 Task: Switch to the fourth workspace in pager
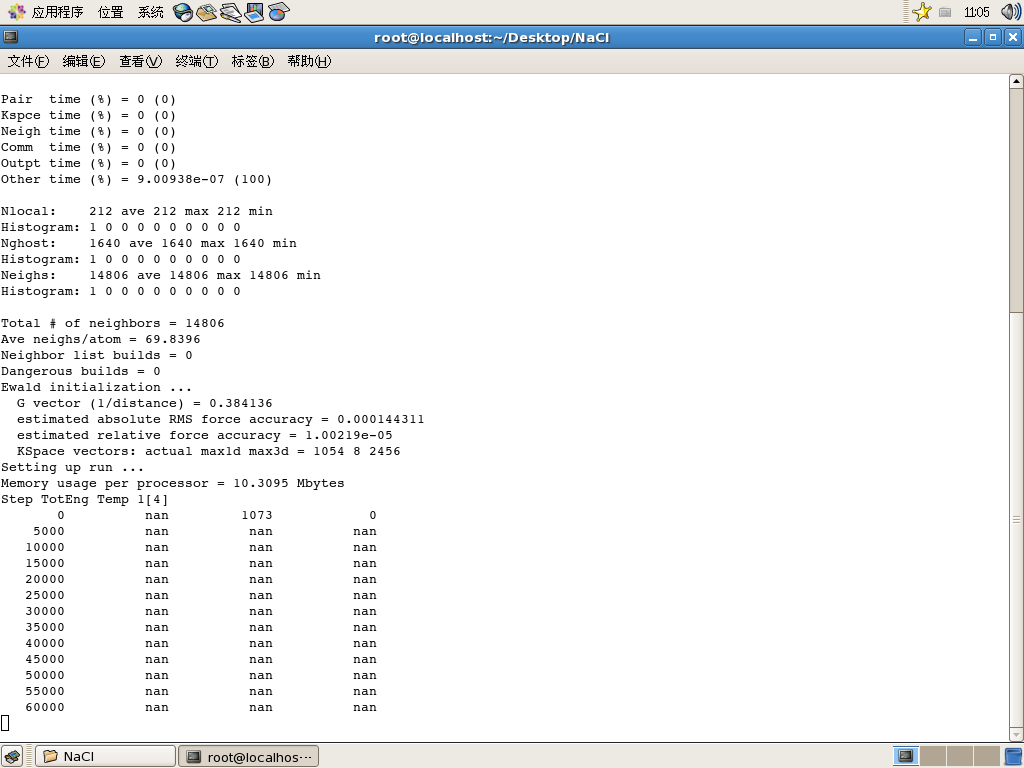tap(986, 756)
